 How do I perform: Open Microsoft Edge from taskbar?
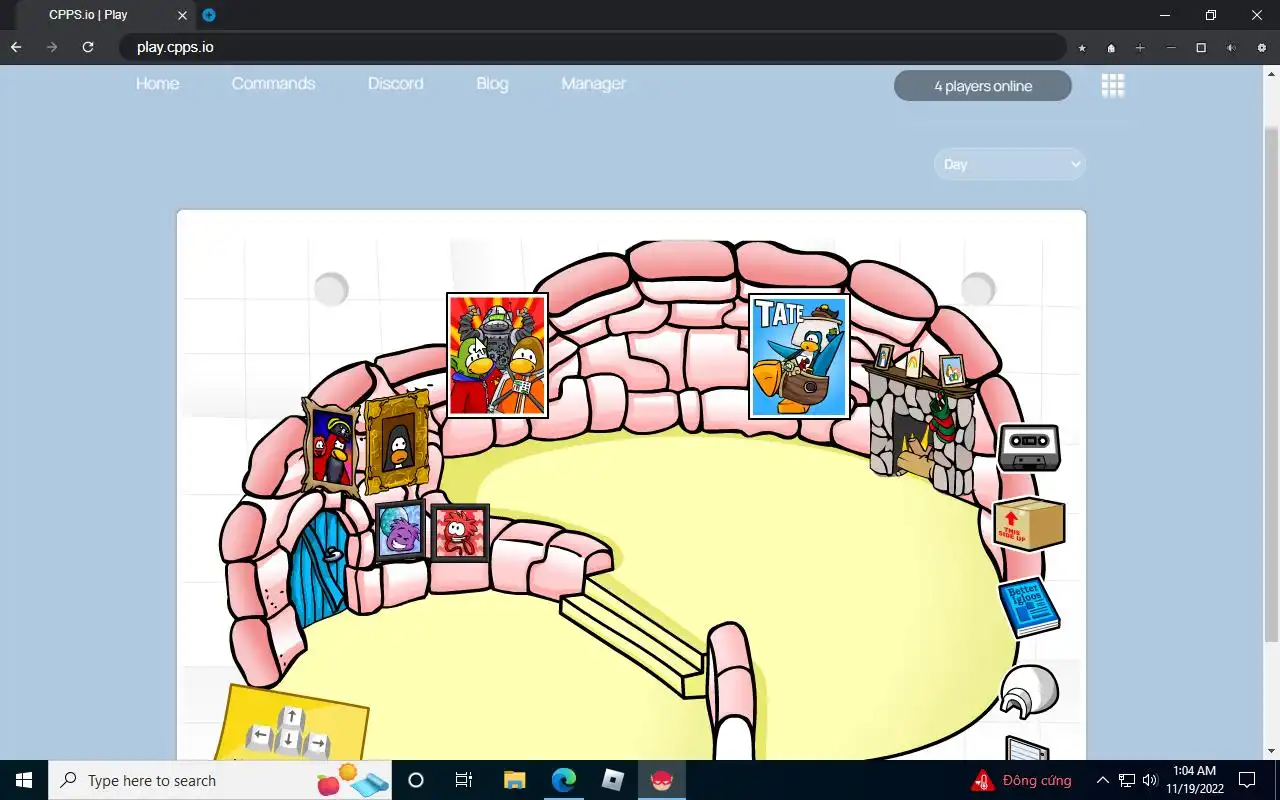coord(563,780)
